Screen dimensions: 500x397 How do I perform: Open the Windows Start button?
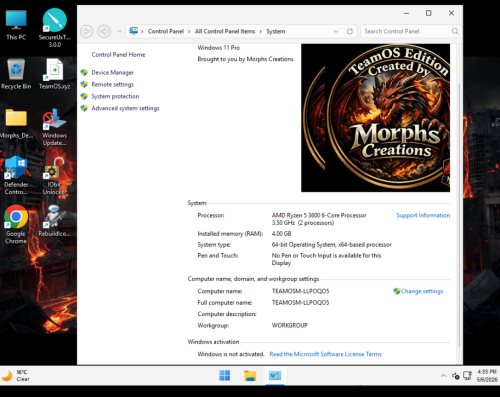point(224,375)
